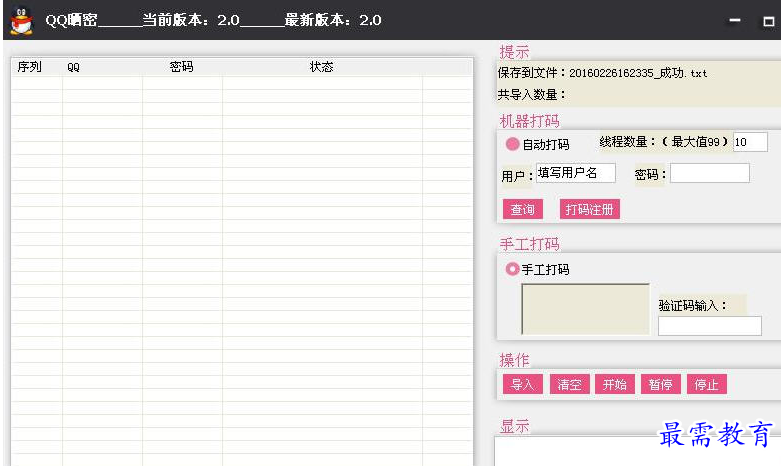Click the 导入 button

click(x=522, y=384)
